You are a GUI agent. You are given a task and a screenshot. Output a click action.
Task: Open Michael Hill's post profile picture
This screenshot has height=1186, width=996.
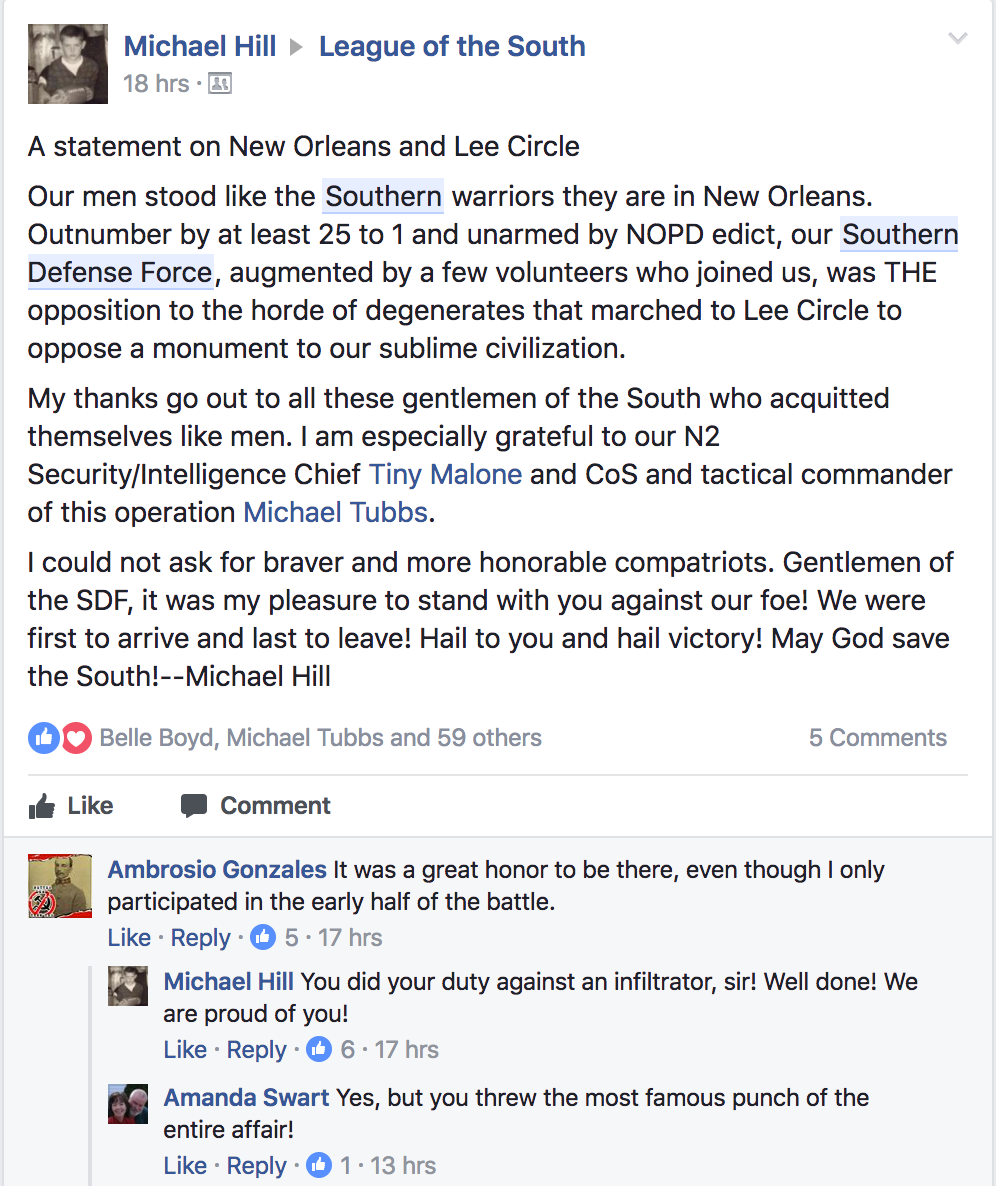[x=68, y=64]
